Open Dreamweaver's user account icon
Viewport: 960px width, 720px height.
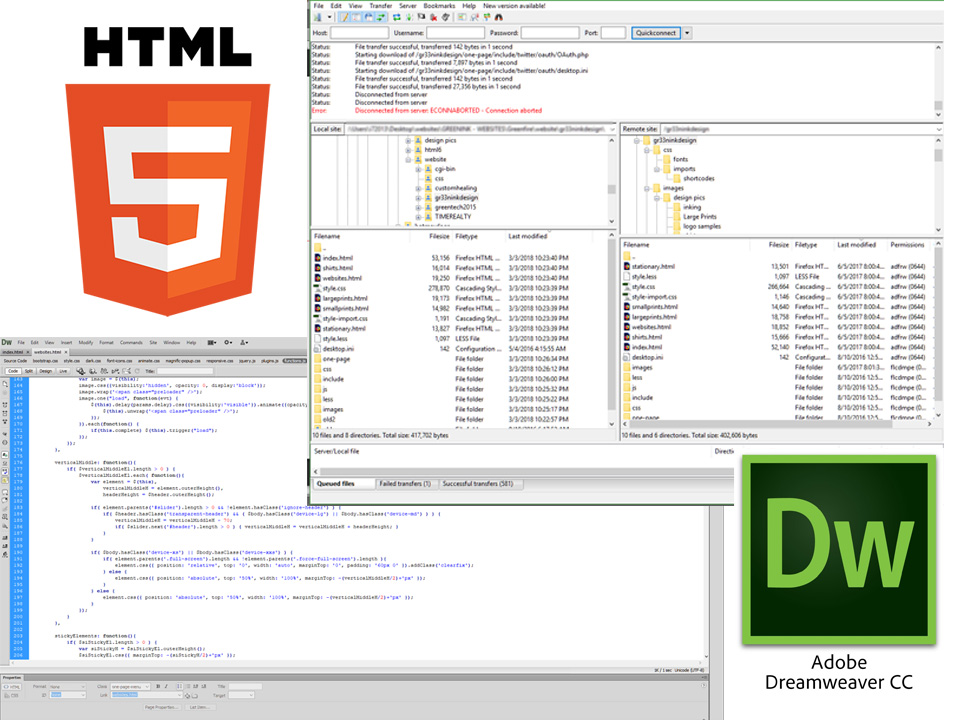pos(244,343)
